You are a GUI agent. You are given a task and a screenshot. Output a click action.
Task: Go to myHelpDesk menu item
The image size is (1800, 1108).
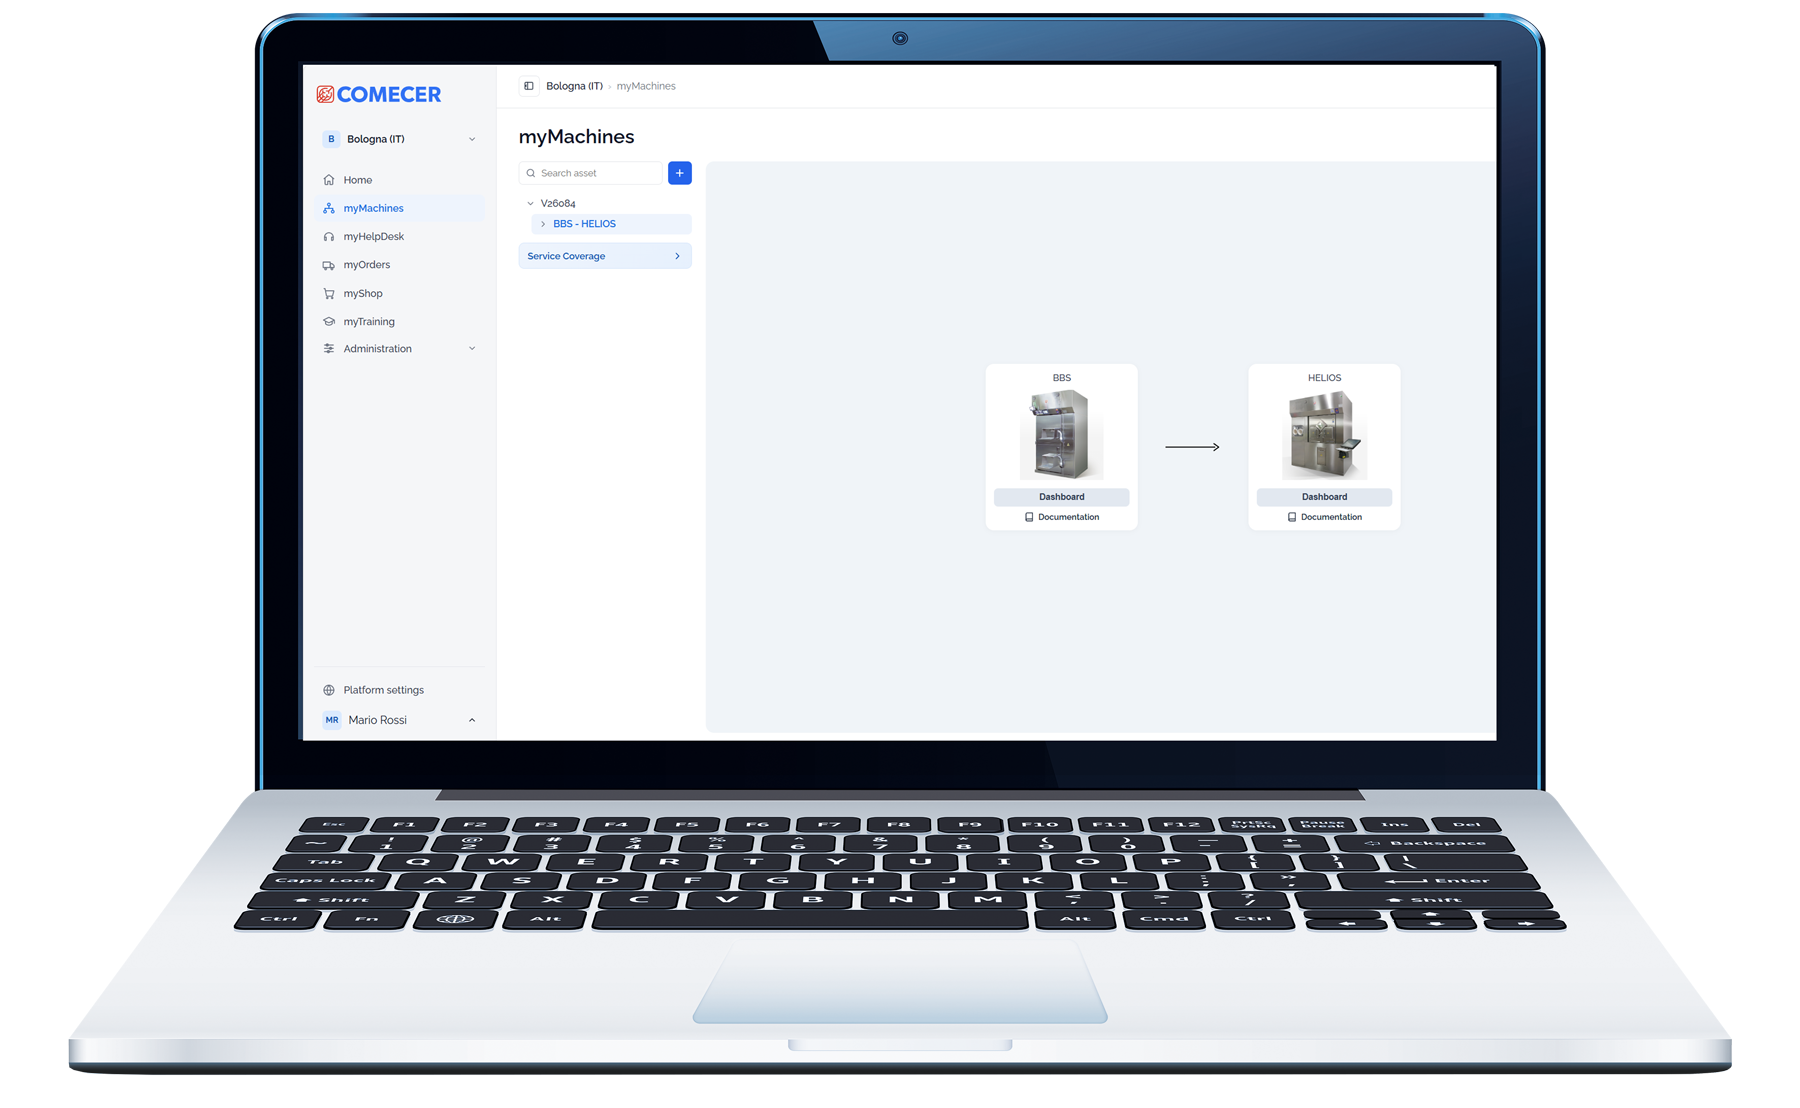tap(400, 237)
